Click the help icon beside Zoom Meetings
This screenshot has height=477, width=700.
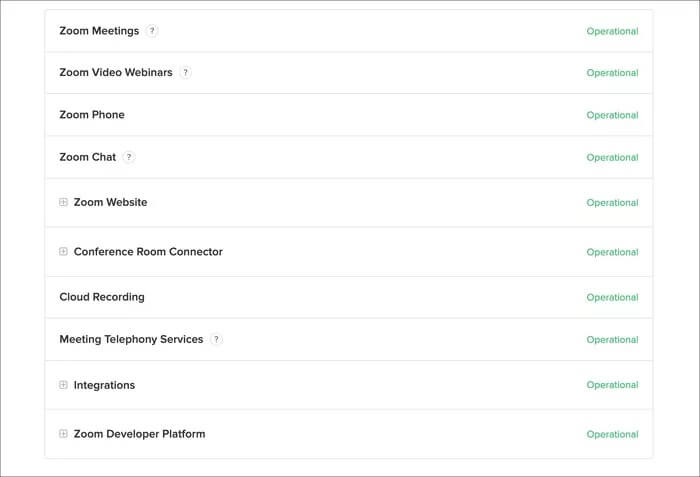(x=152, y=31)
